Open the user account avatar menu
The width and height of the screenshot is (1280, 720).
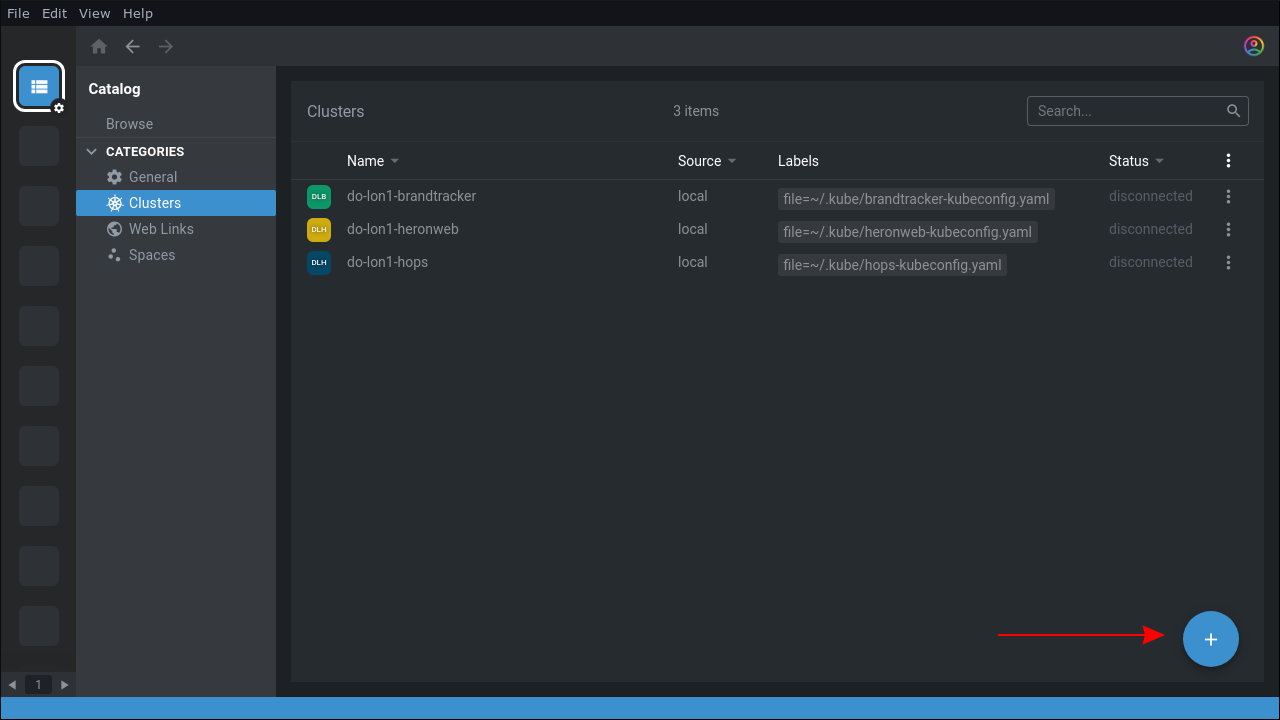click(x=1254, y=46)
